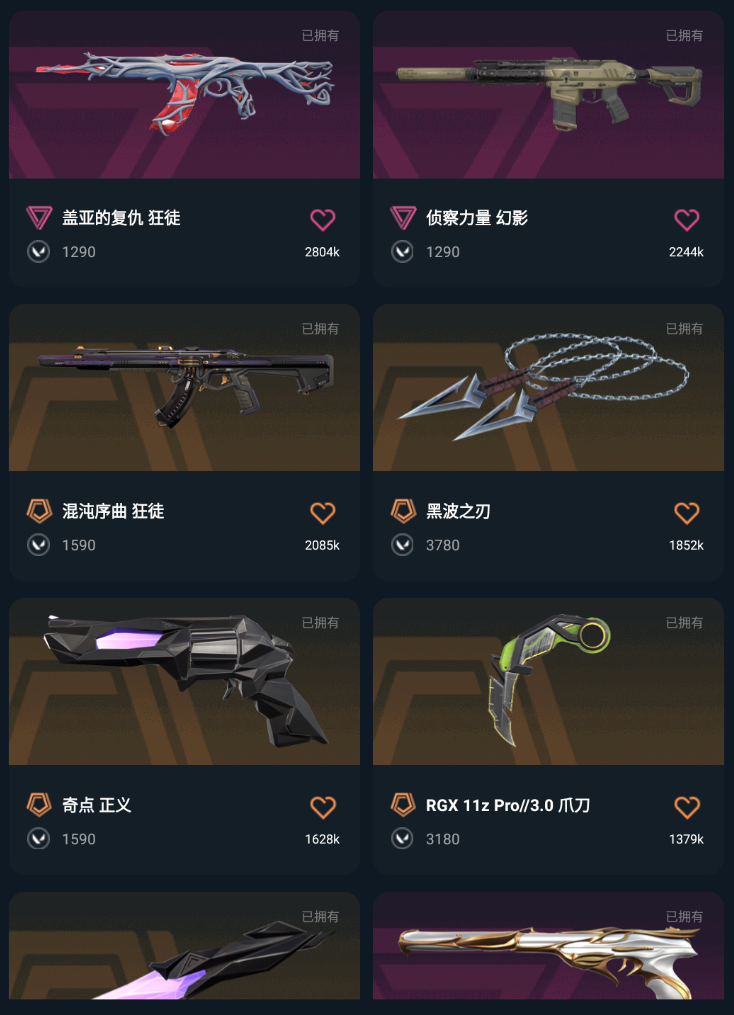Click the 混沌序曲 狂徒 skin name
Viewport: 734px width, 1015px height.
coord(113,511)
